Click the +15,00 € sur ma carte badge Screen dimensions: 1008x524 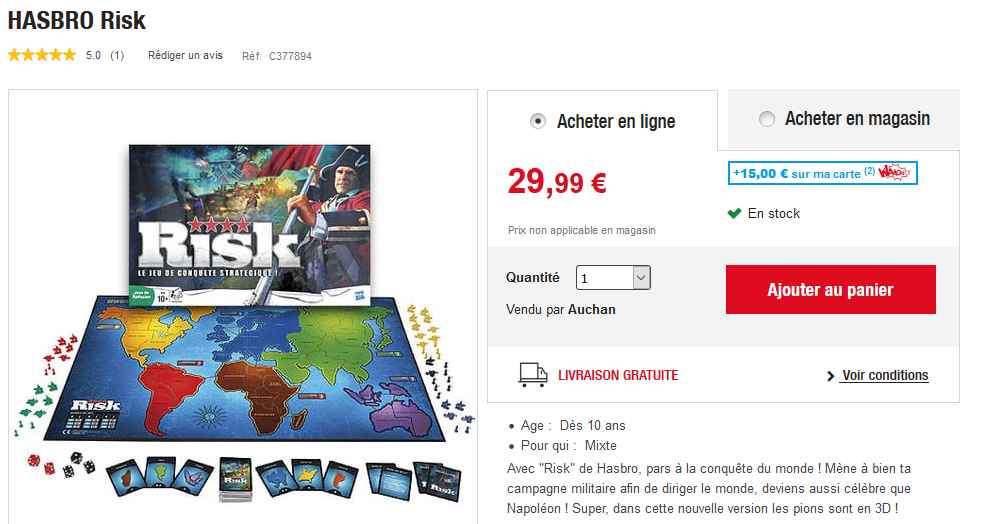click(x=822, y=173)
